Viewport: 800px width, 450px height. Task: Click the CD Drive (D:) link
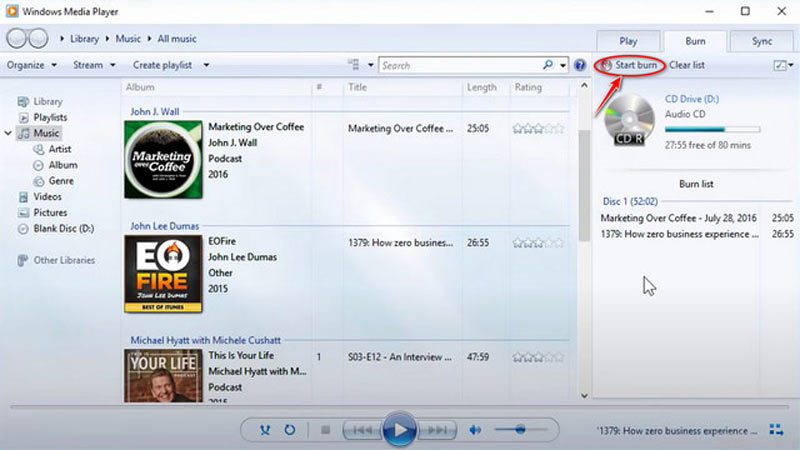point(691,99)
